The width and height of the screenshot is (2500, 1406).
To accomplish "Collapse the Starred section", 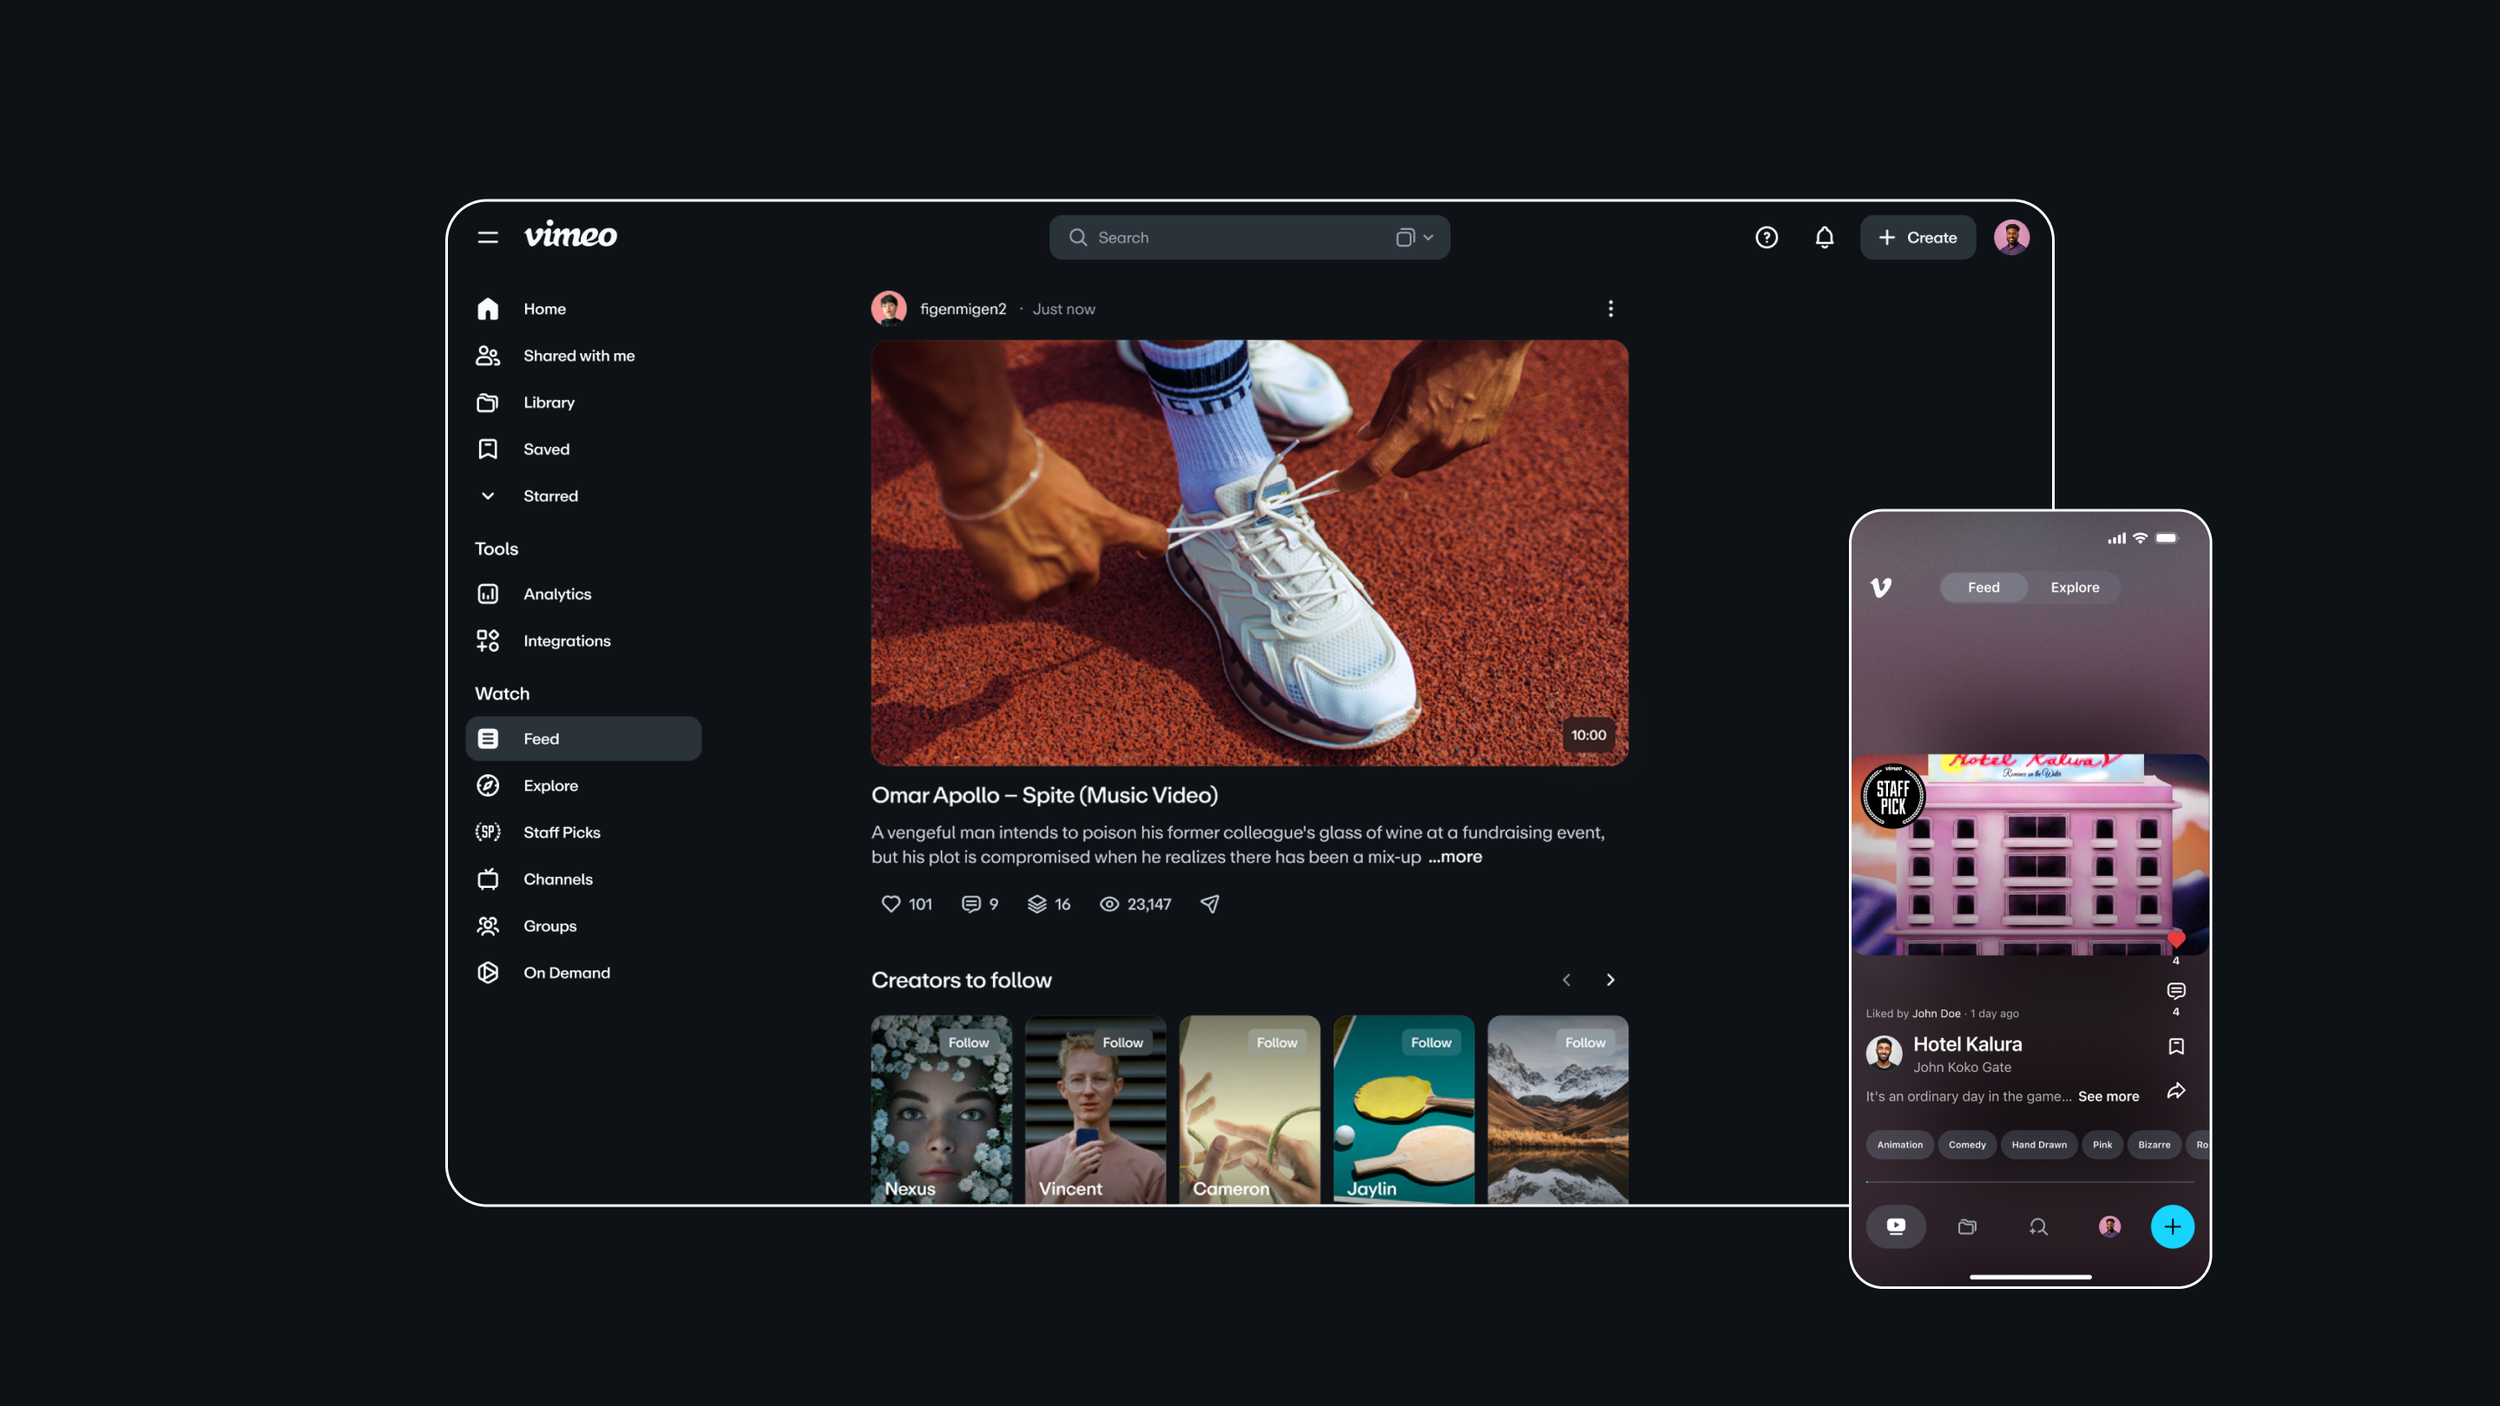I will pyautogui.click(x=488, y=495).
